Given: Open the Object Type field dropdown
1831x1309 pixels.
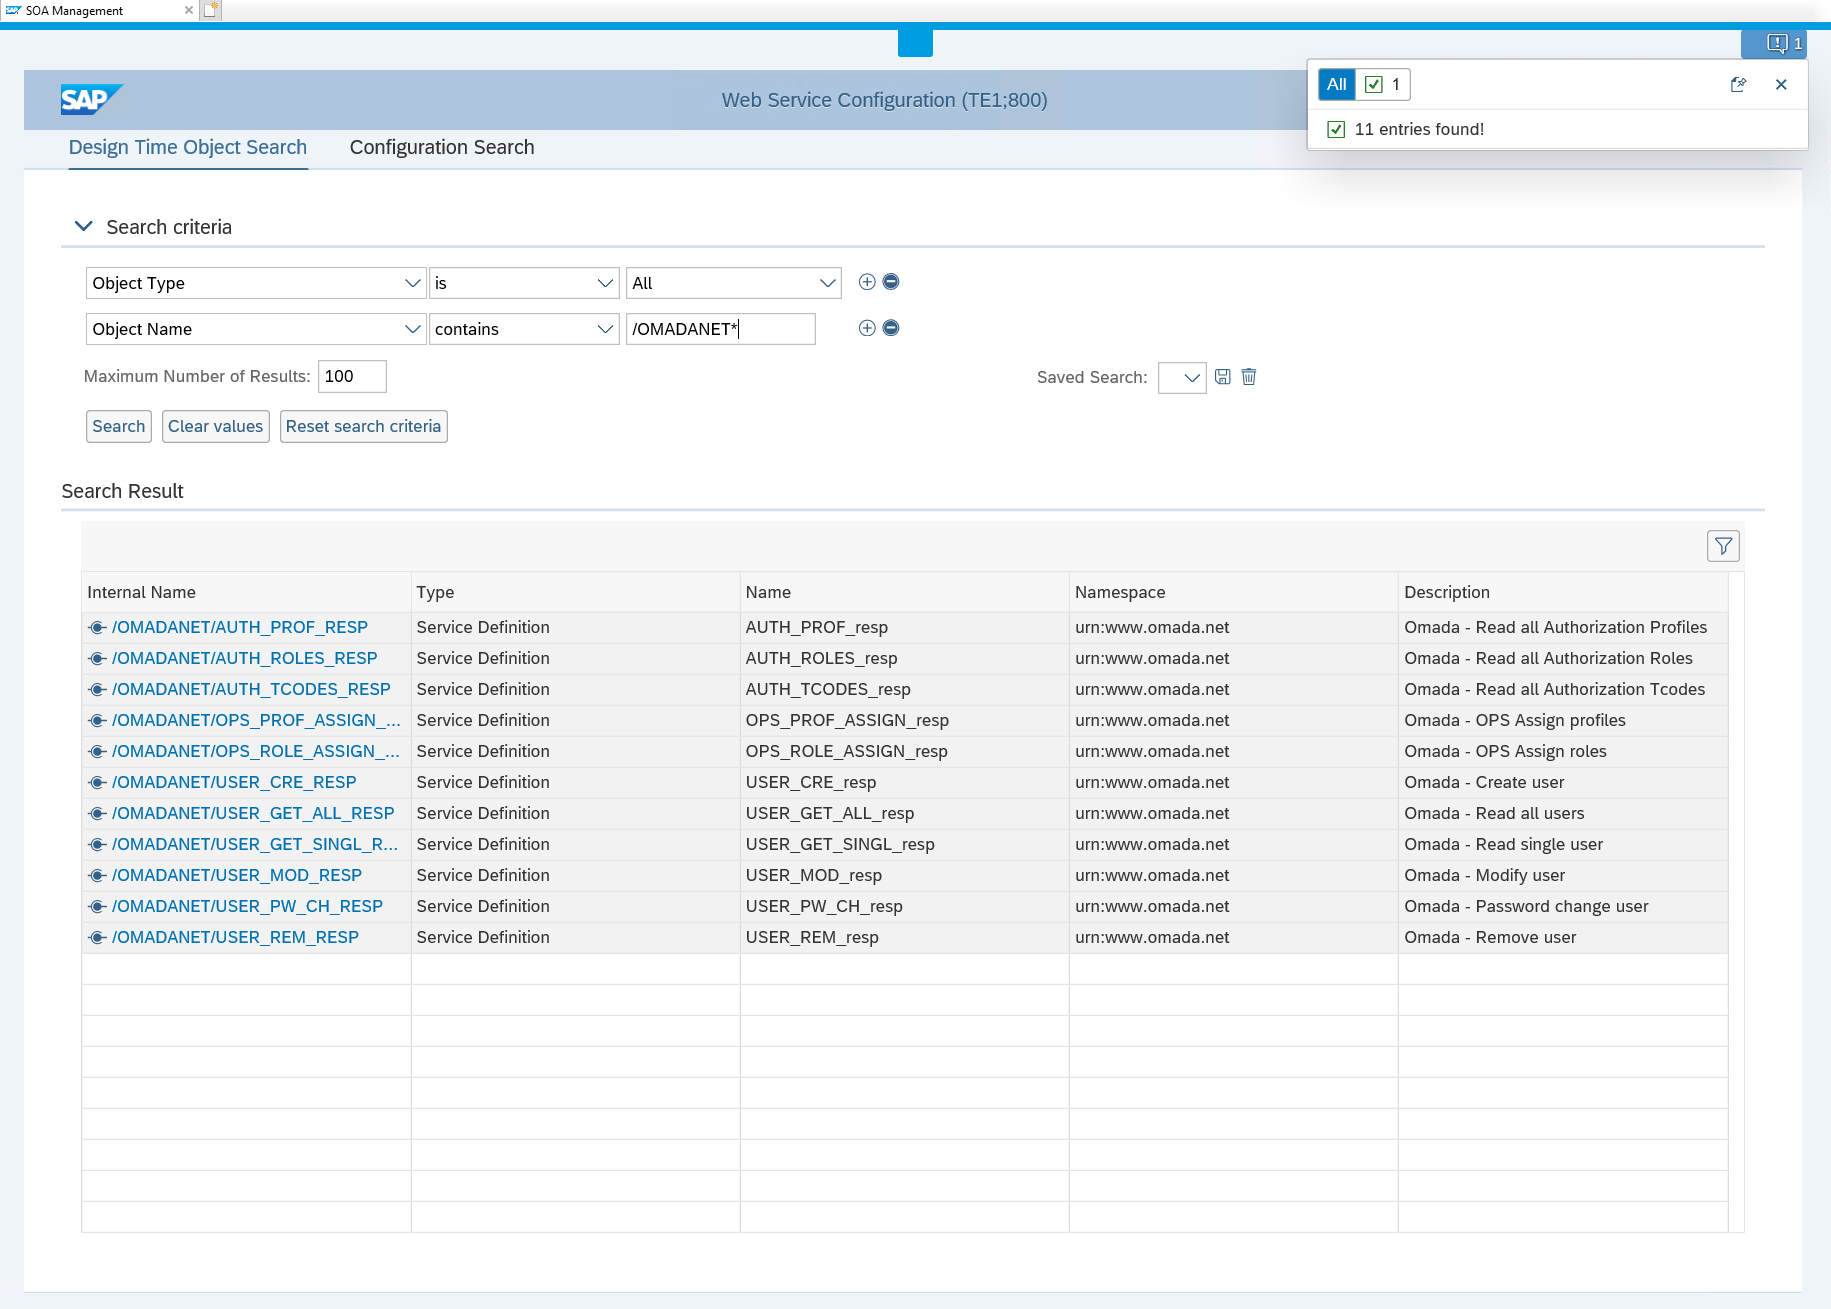Looking at the screenshot, I should 412,283.
